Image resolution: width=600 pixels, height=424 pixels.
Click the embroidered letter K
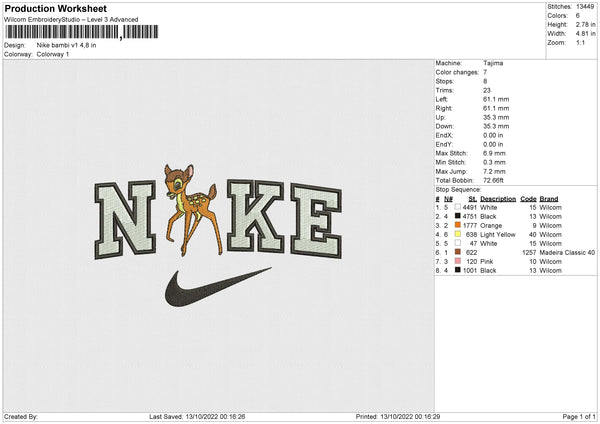pyautogui.click(x=256, y=217)
